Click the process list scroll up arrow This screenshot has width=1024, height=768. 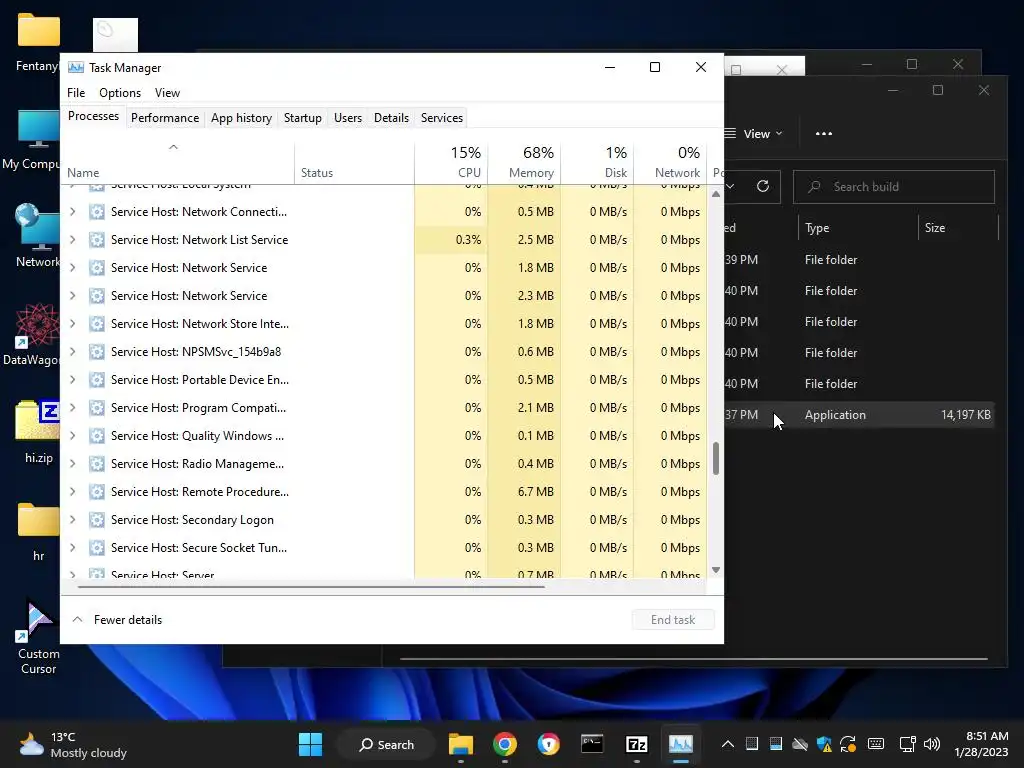(716, 194)
